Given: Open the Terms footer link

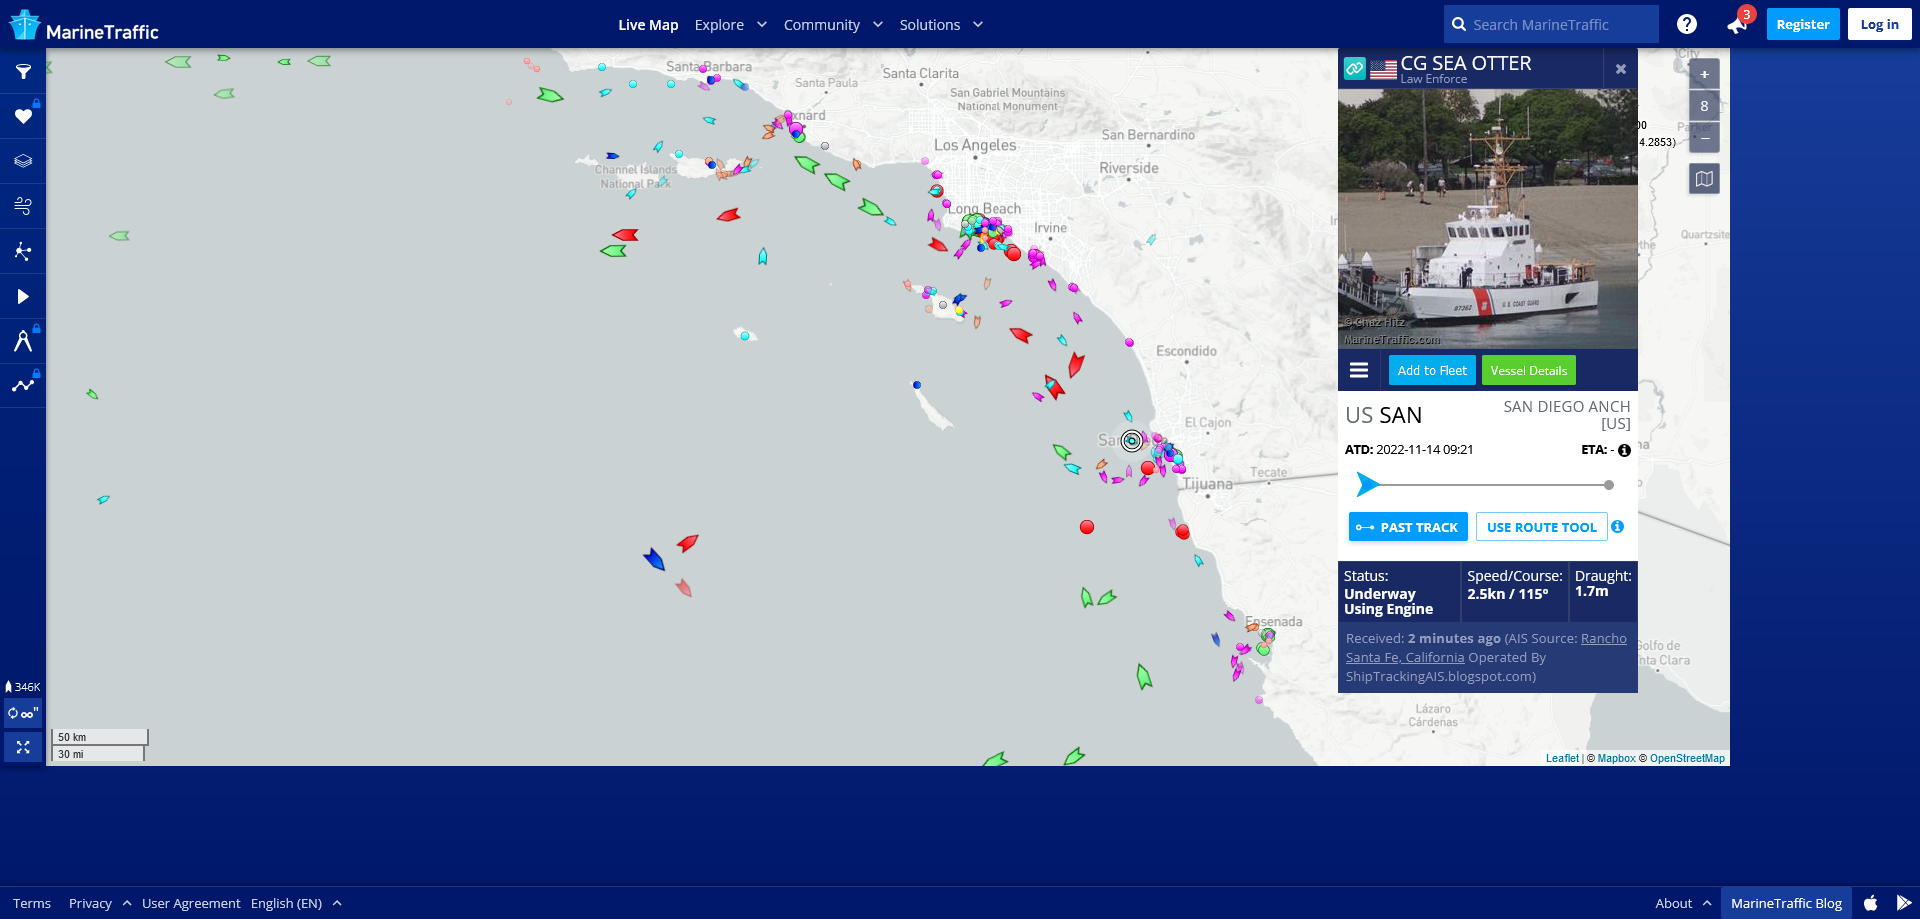Looking at the screenshot, I should point(32,903).
